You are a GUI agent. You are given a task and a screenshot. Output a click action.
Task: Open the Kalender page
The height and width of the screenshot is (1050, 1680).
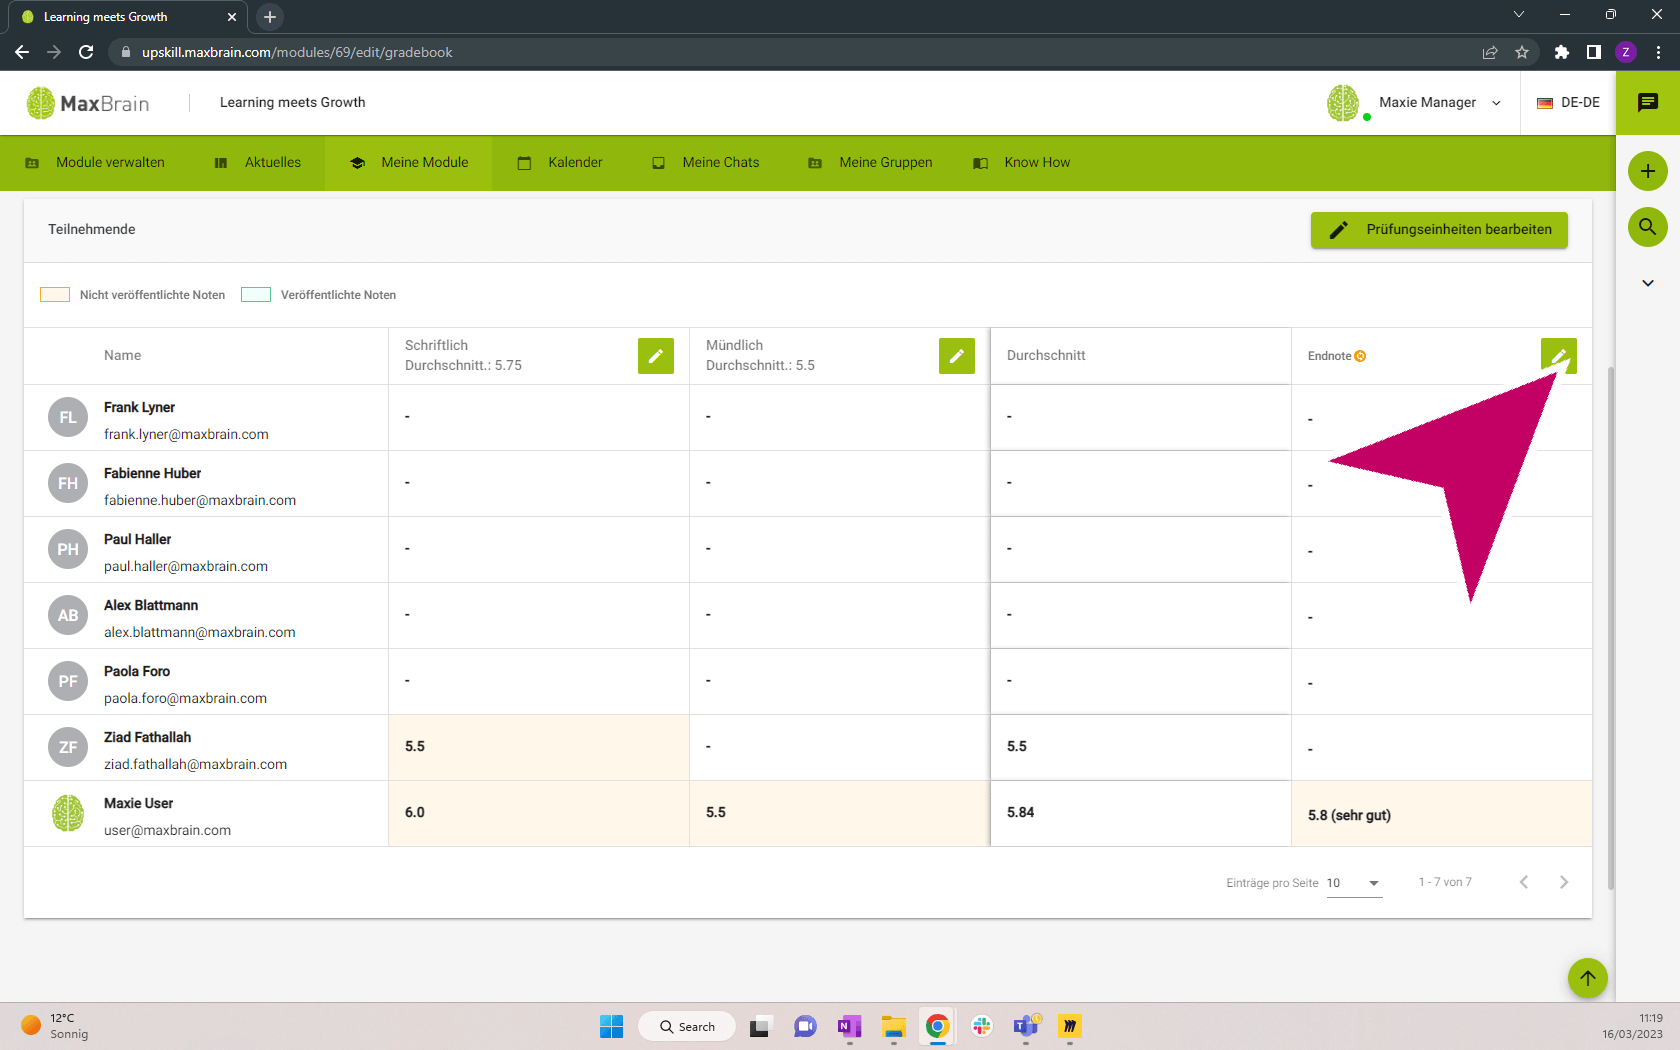(x=560, y=162)
